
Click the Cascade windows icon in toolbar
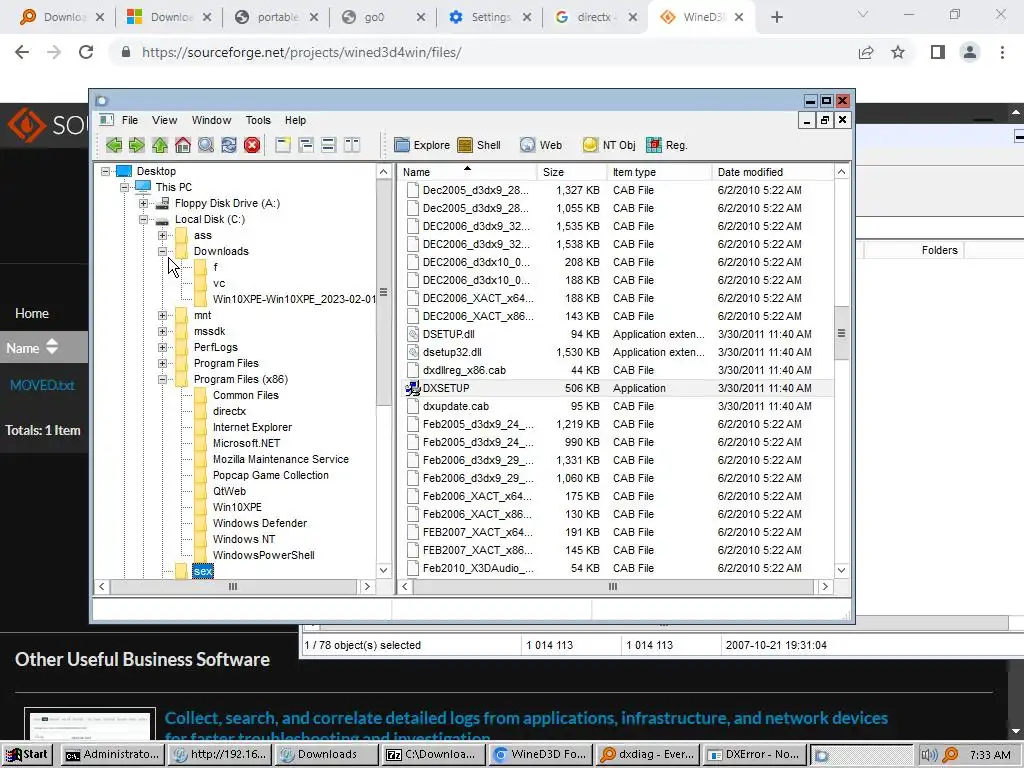[306, 145]
